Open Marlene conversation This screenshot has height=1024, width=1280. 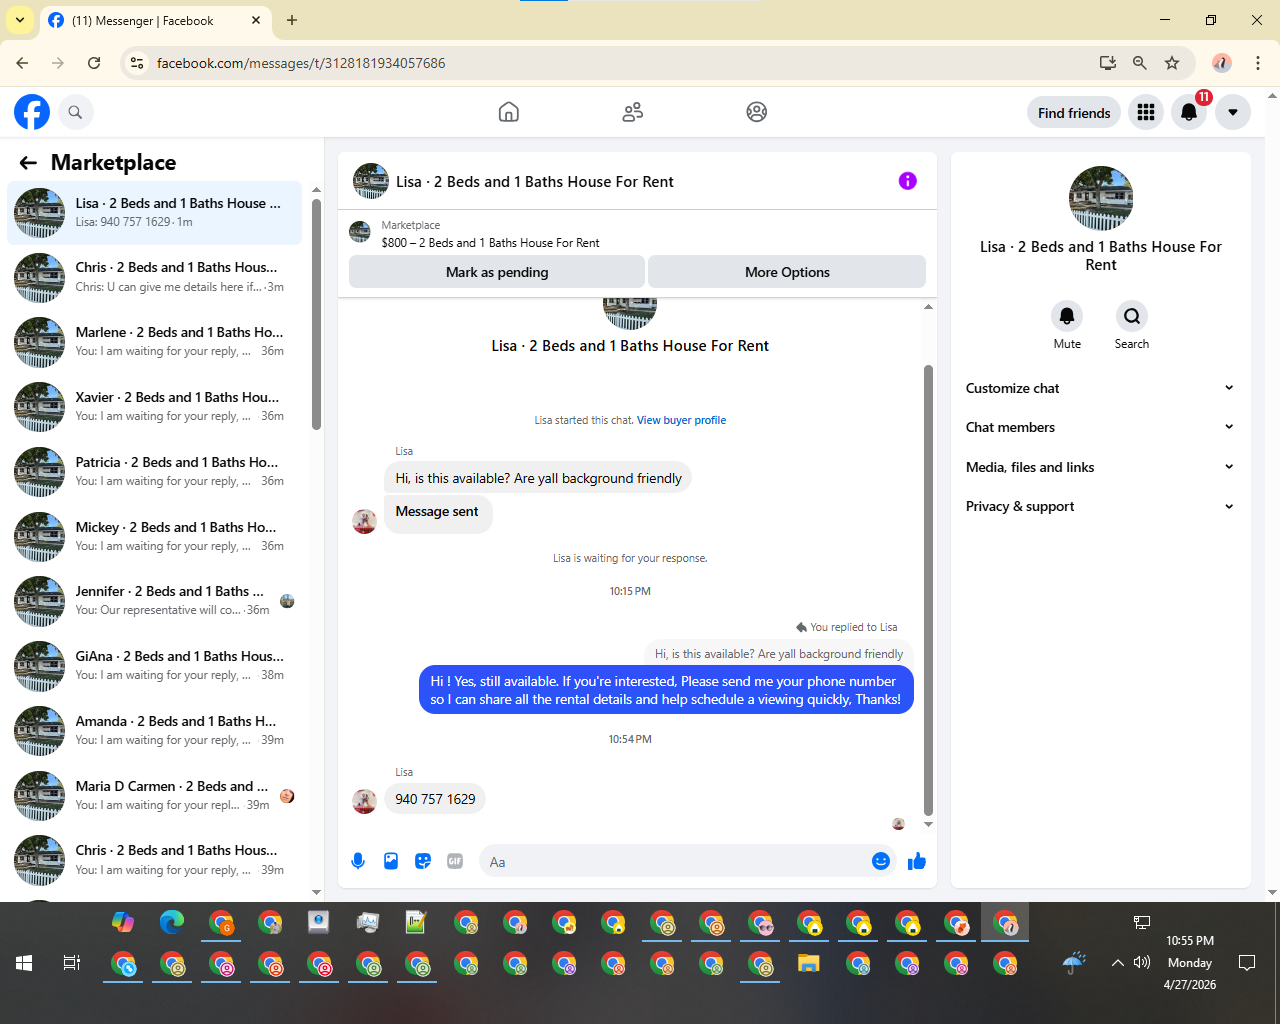coord(154,342)
